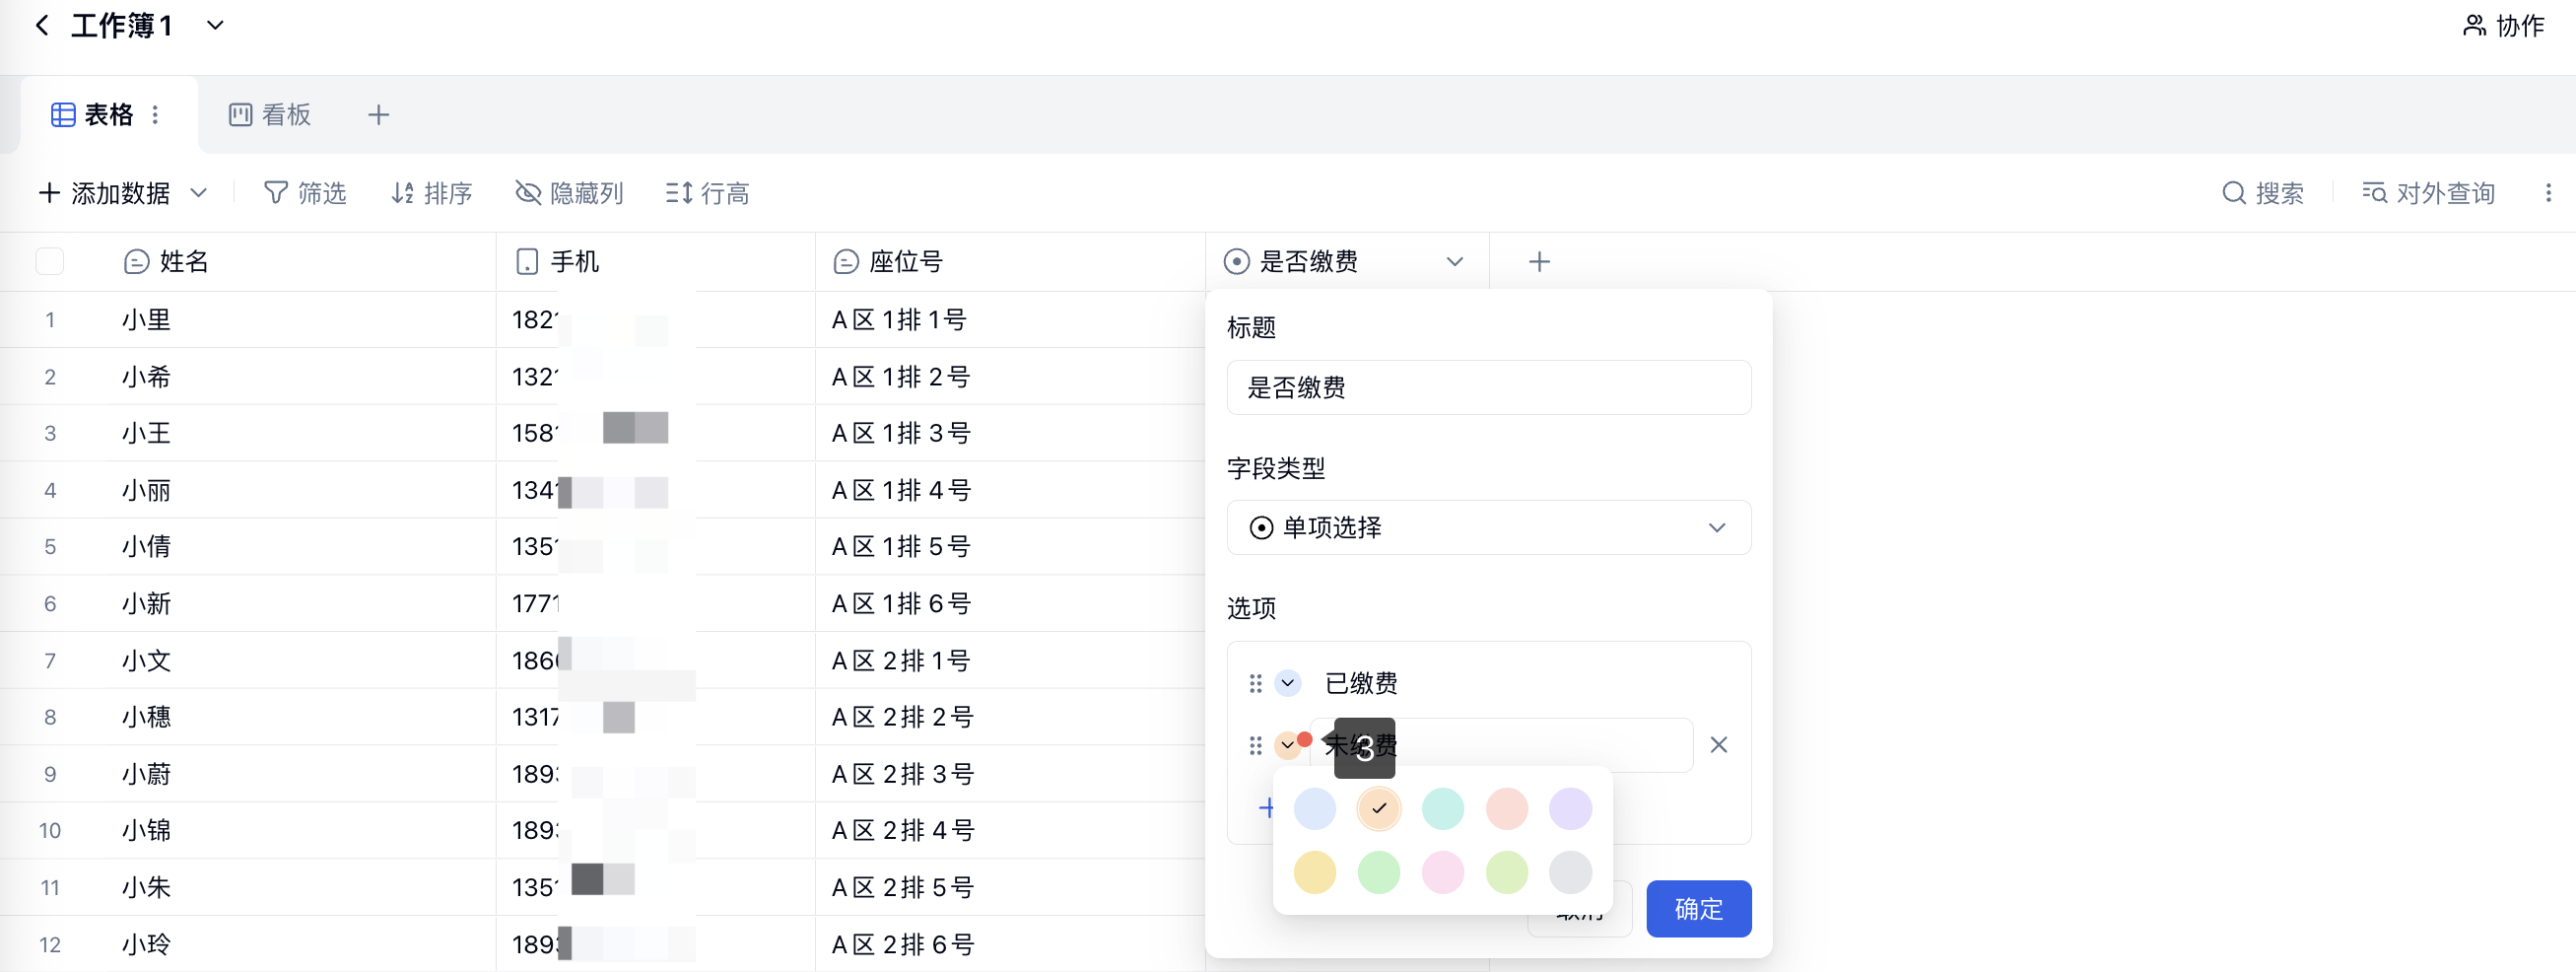Image resolution: width=2576 pixels, height=972 pixels.
Task: Open the 隐藏列 hide columns tool
Action: click(569, 193)
